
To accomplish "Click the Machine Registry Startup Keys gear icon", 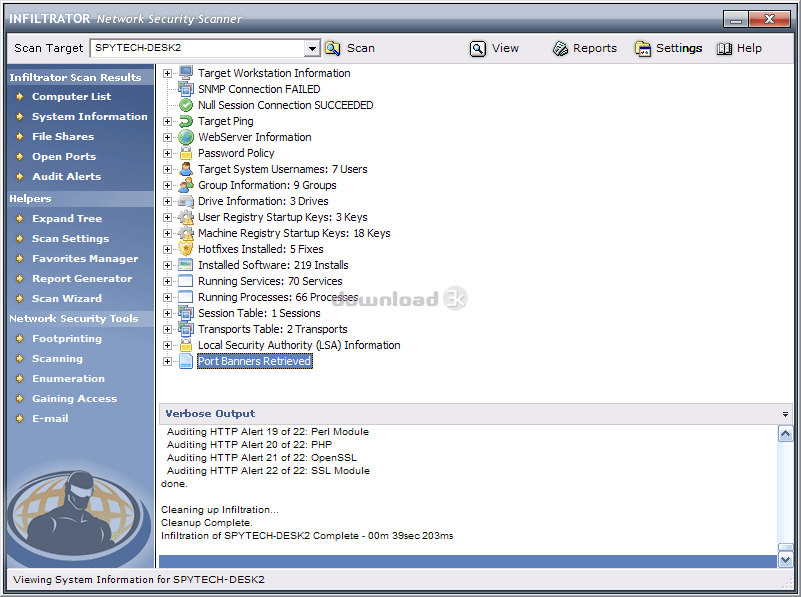I will tap(186, 233).
